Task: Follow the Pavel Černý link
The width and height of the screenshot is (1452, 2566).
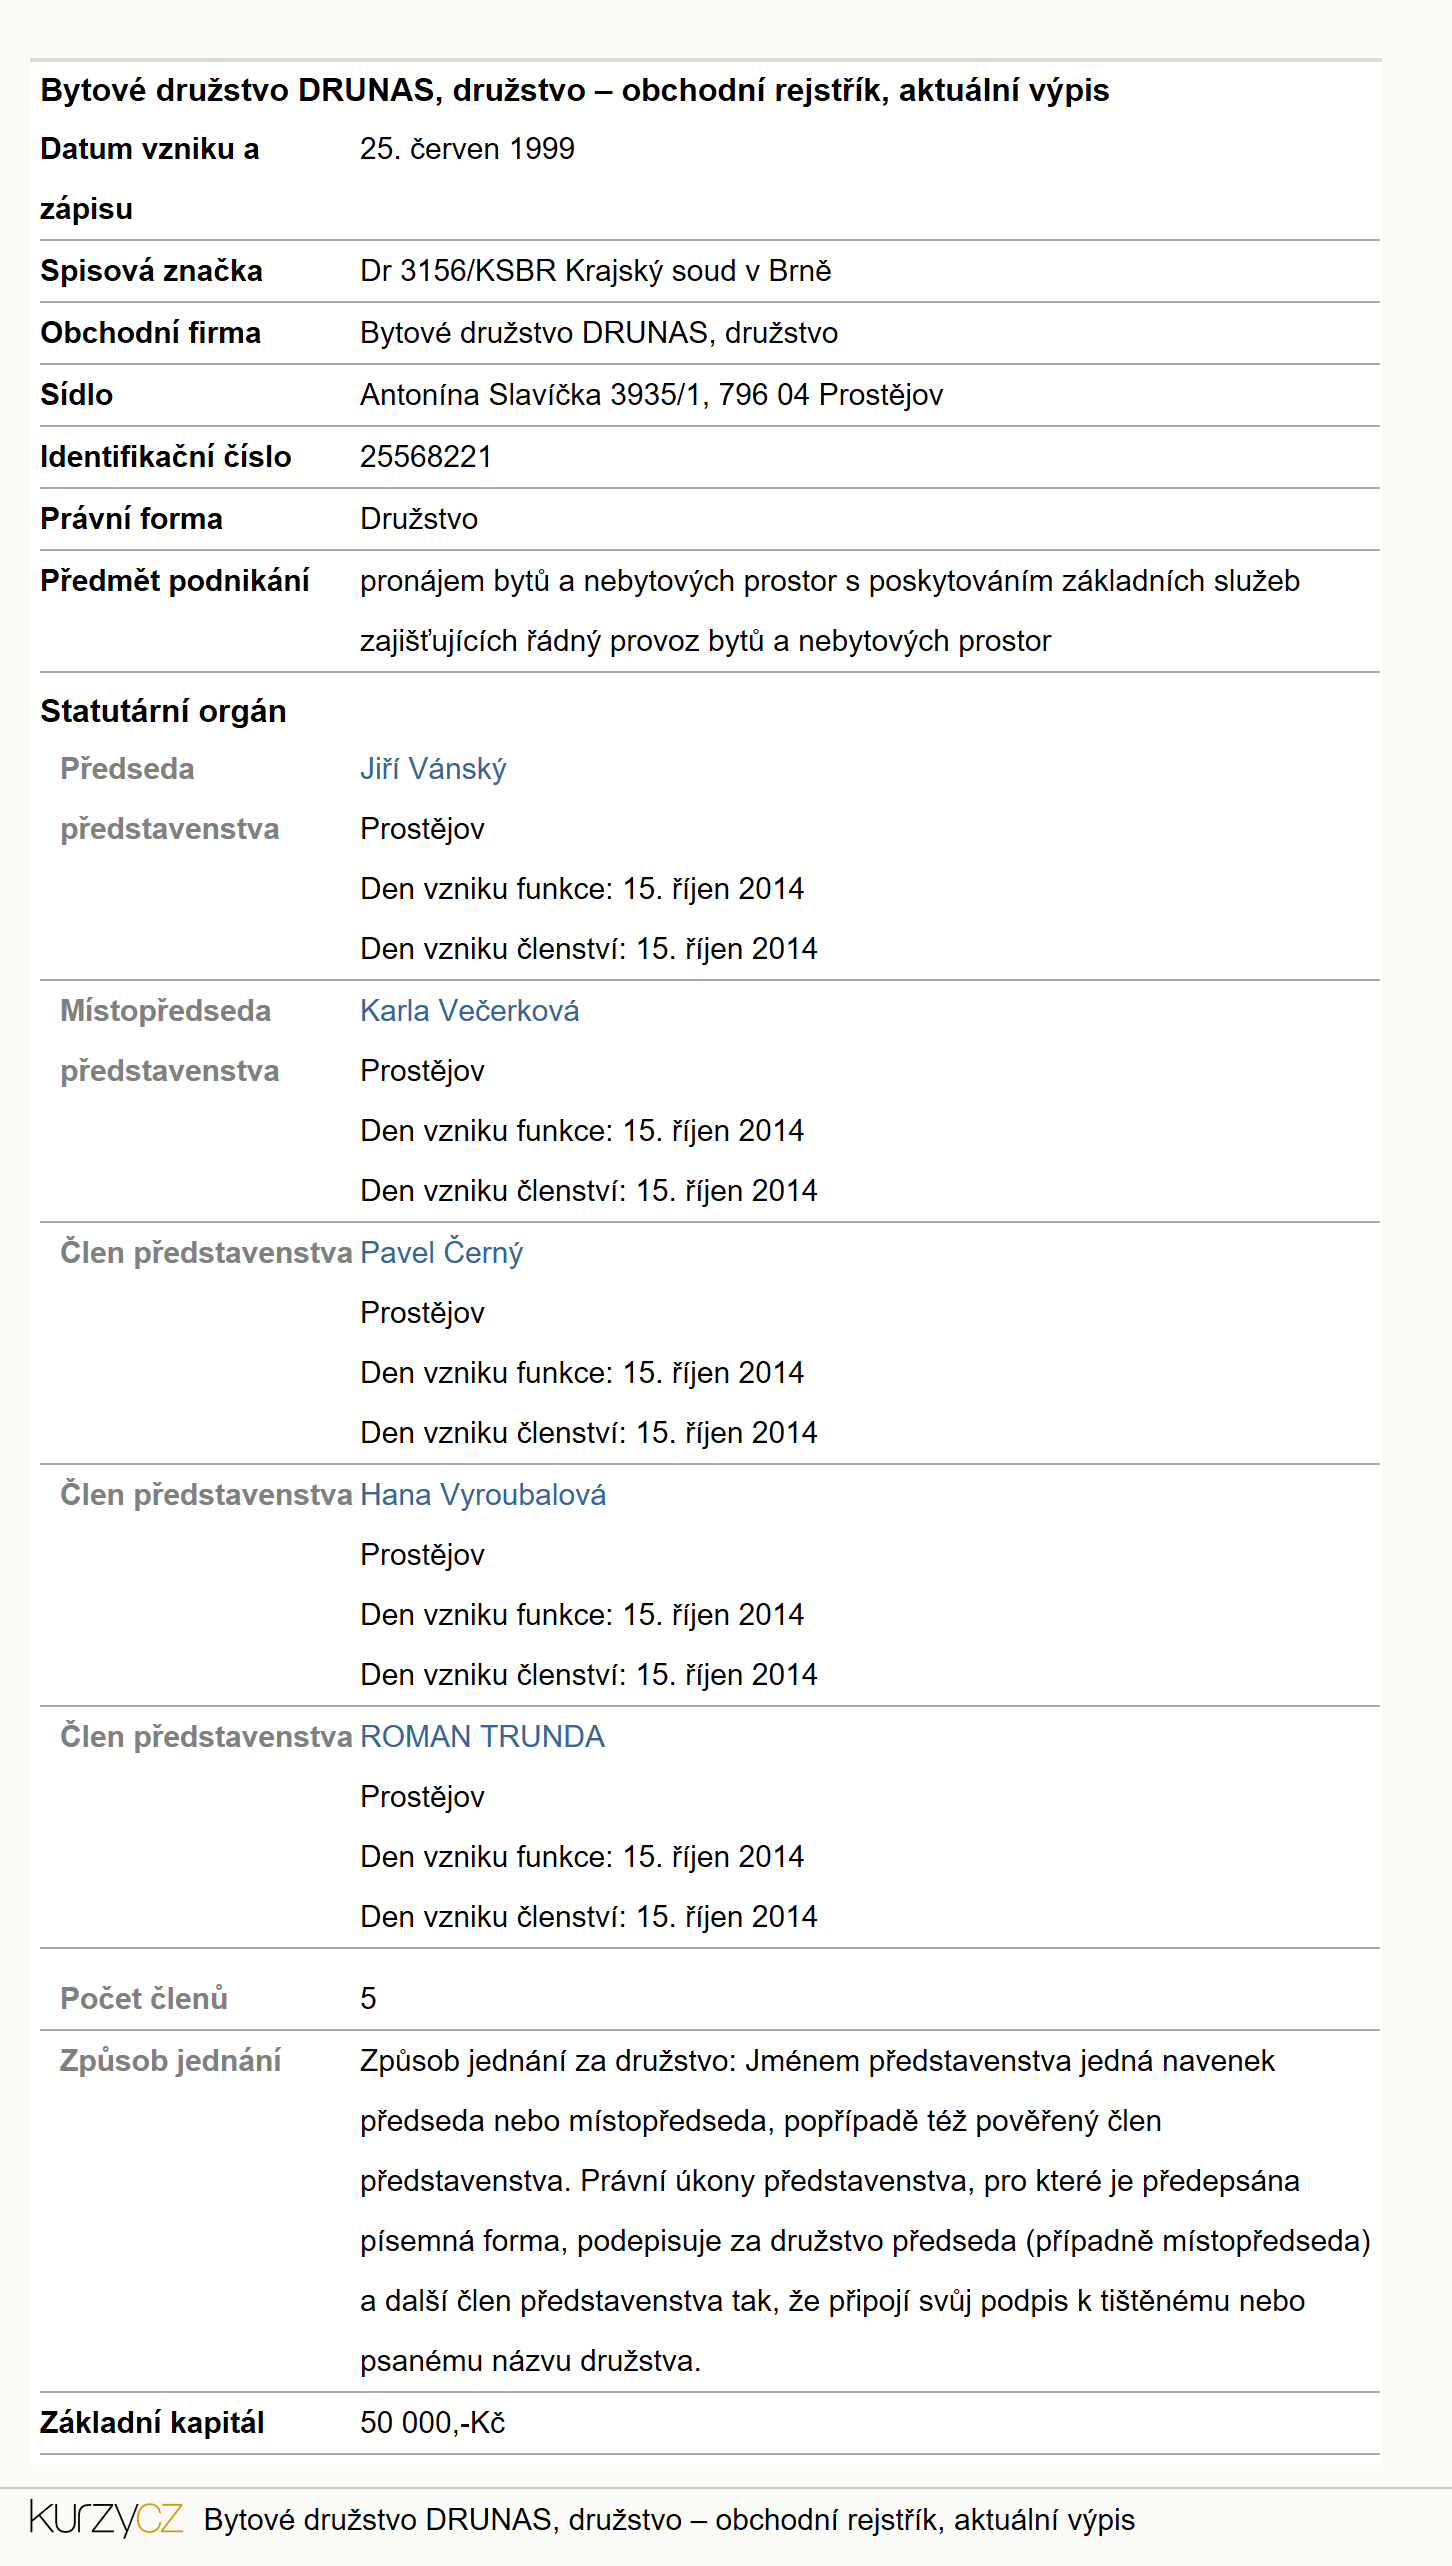Action: click(441, 1253)
